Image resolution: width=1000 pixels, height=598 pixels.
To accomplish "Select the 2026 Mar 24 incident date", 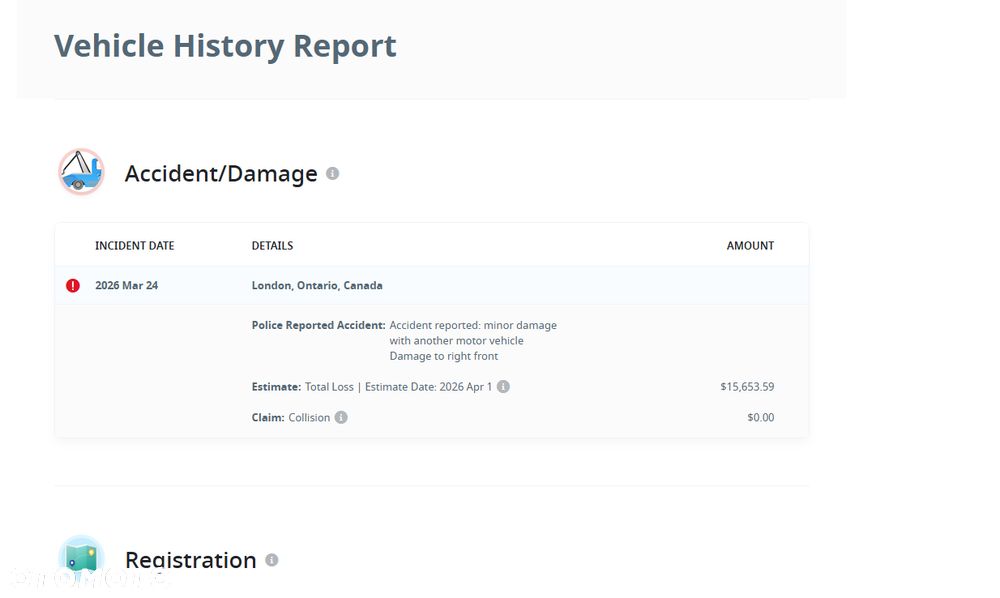I will [126, 286].
